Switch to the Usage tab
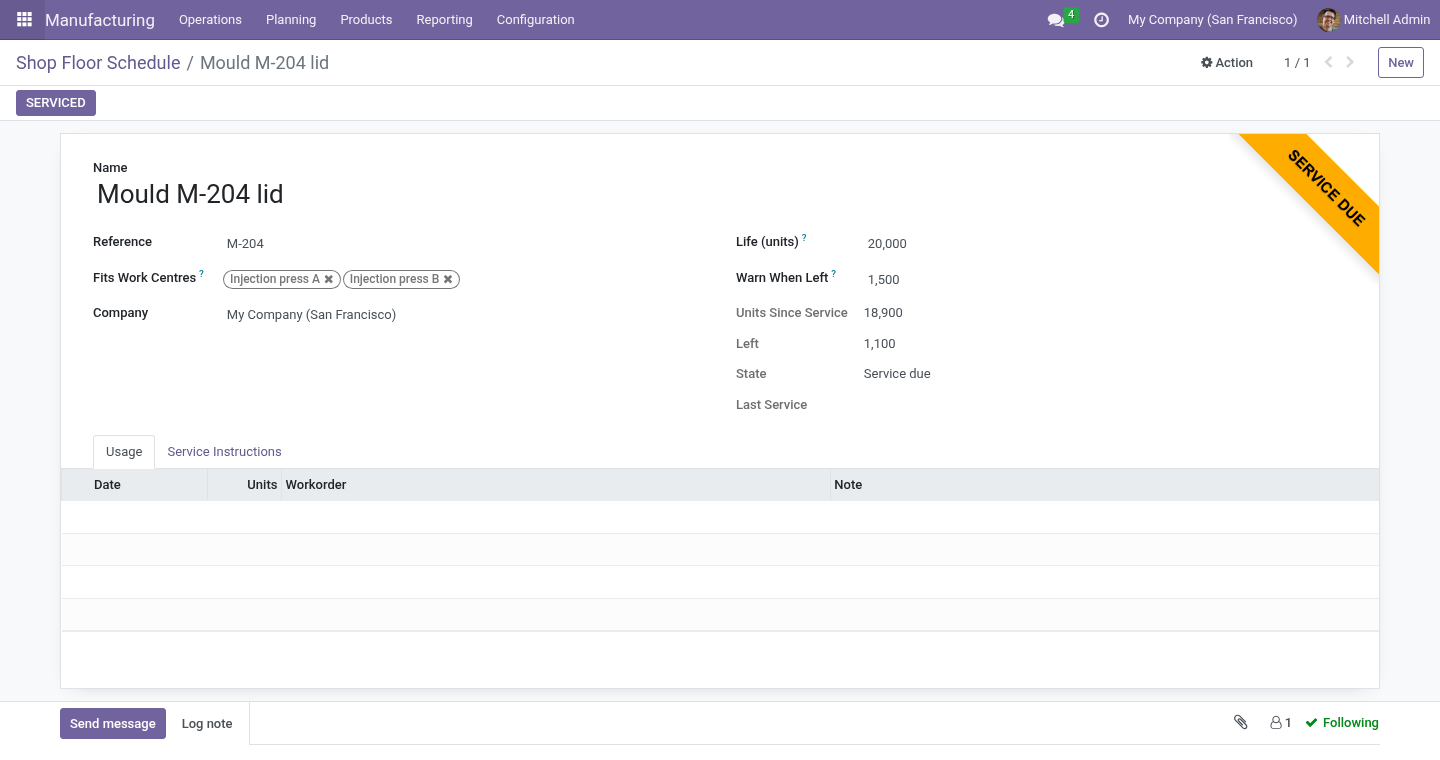The image size is (1440, 760). (x=124, y=452)
